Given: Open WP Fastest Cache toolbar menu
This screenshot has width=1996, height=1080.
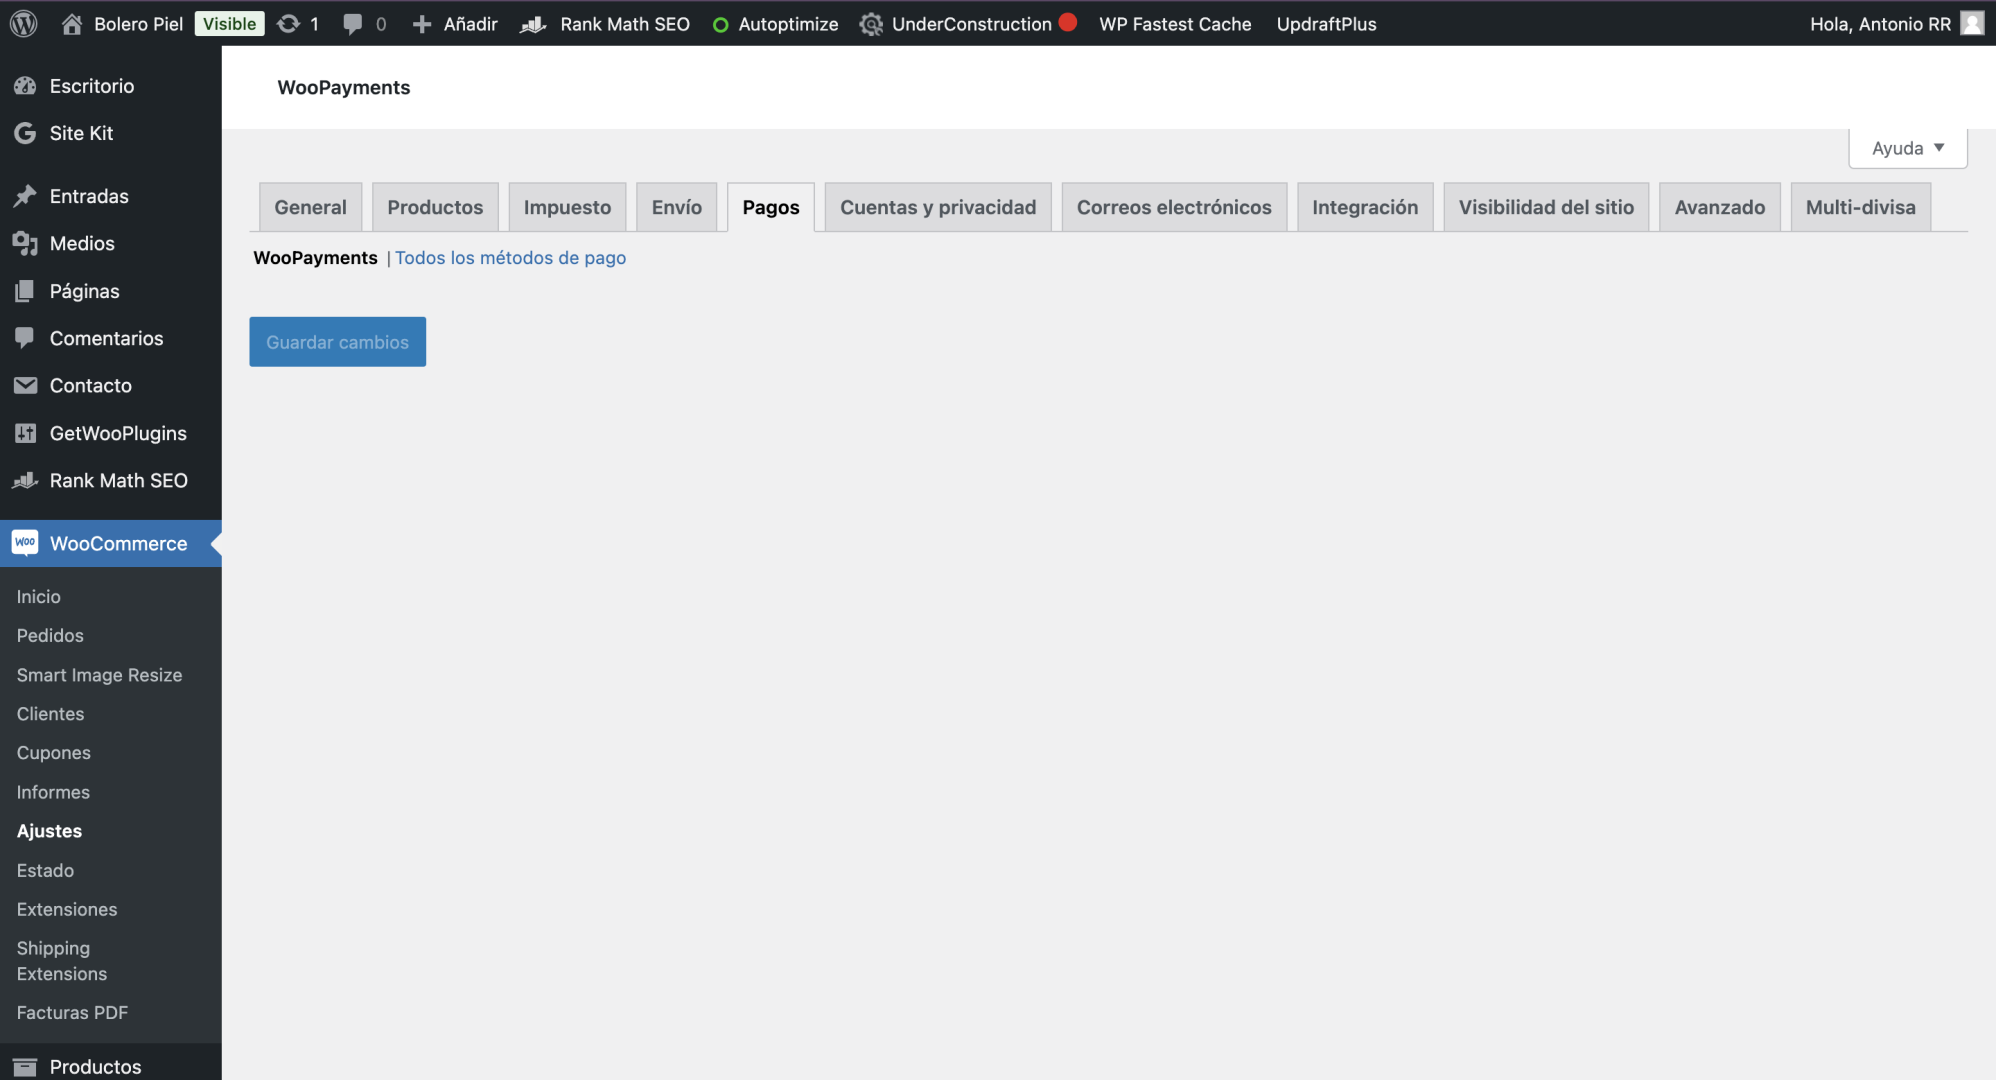Looking at the screenshot, I should tap(1175, 24).
